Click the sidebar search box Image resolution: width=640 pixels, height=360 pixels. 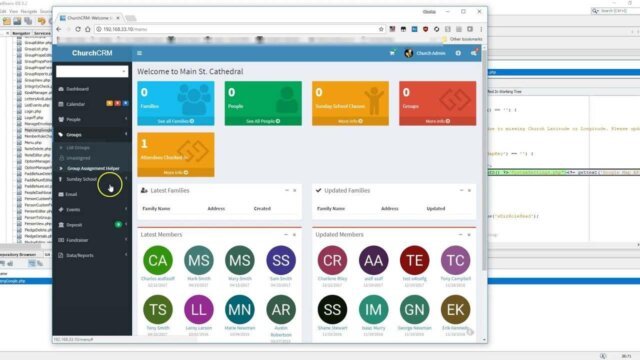[92, 71]
